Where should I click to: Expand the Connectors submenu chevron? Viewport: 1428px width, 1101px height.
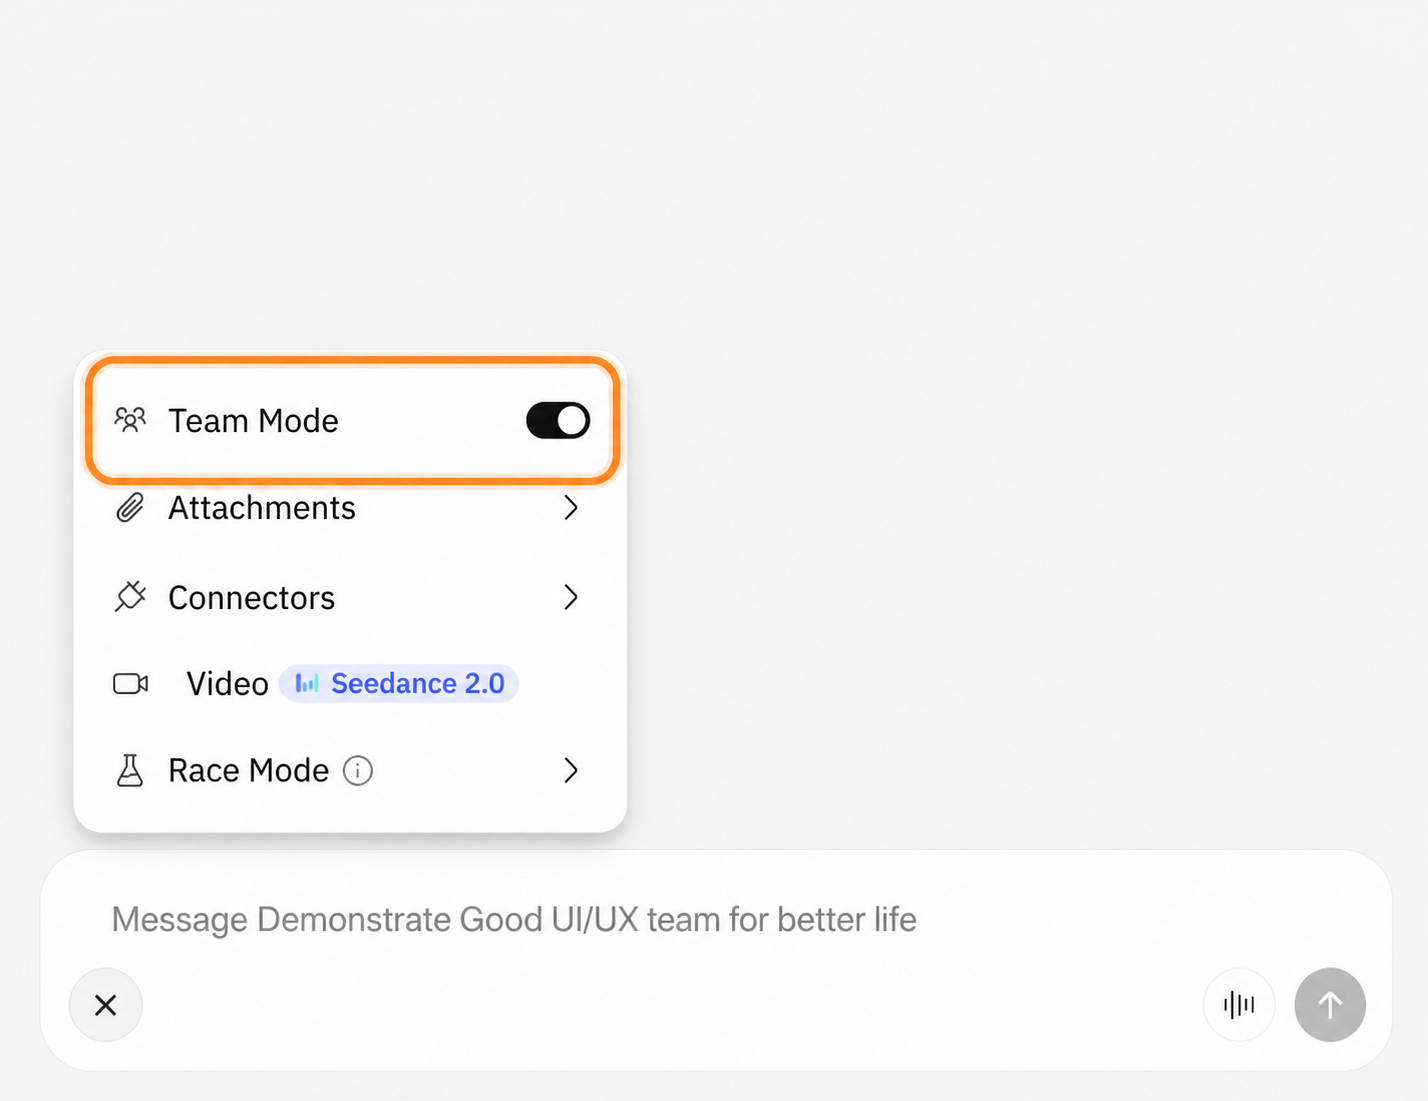pos(571,597)
